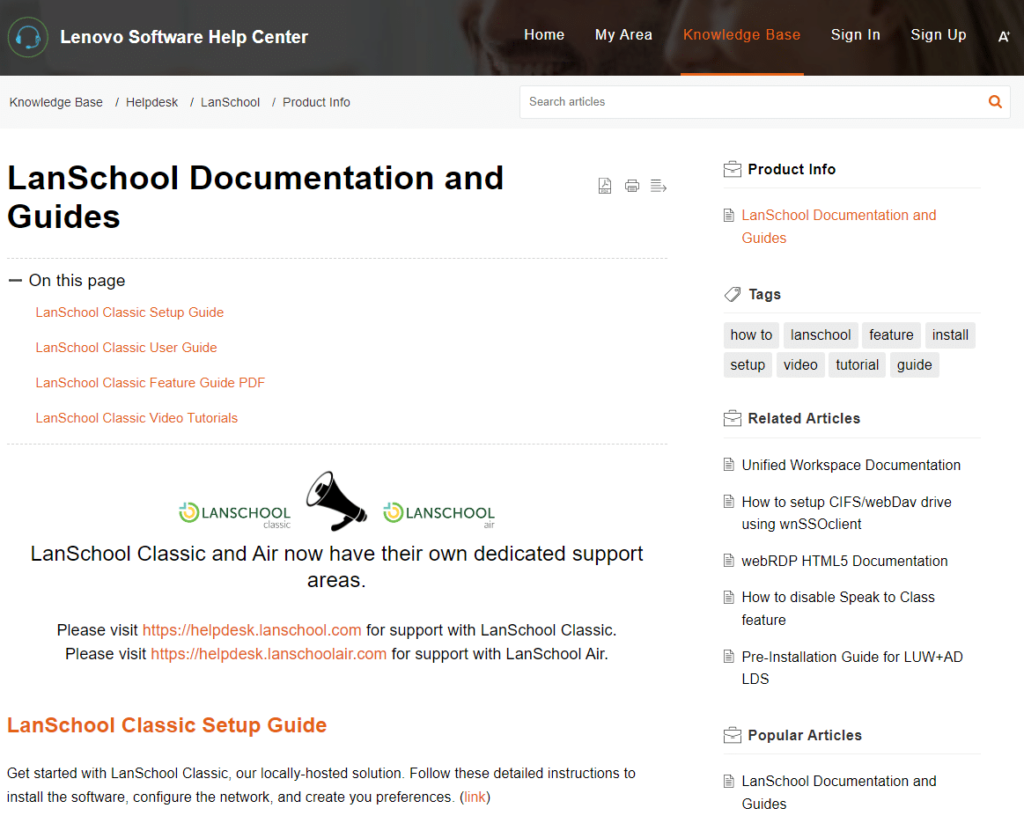Click Product Info breadcrumb
1024x823 pixels.
[x=316, y=103]
